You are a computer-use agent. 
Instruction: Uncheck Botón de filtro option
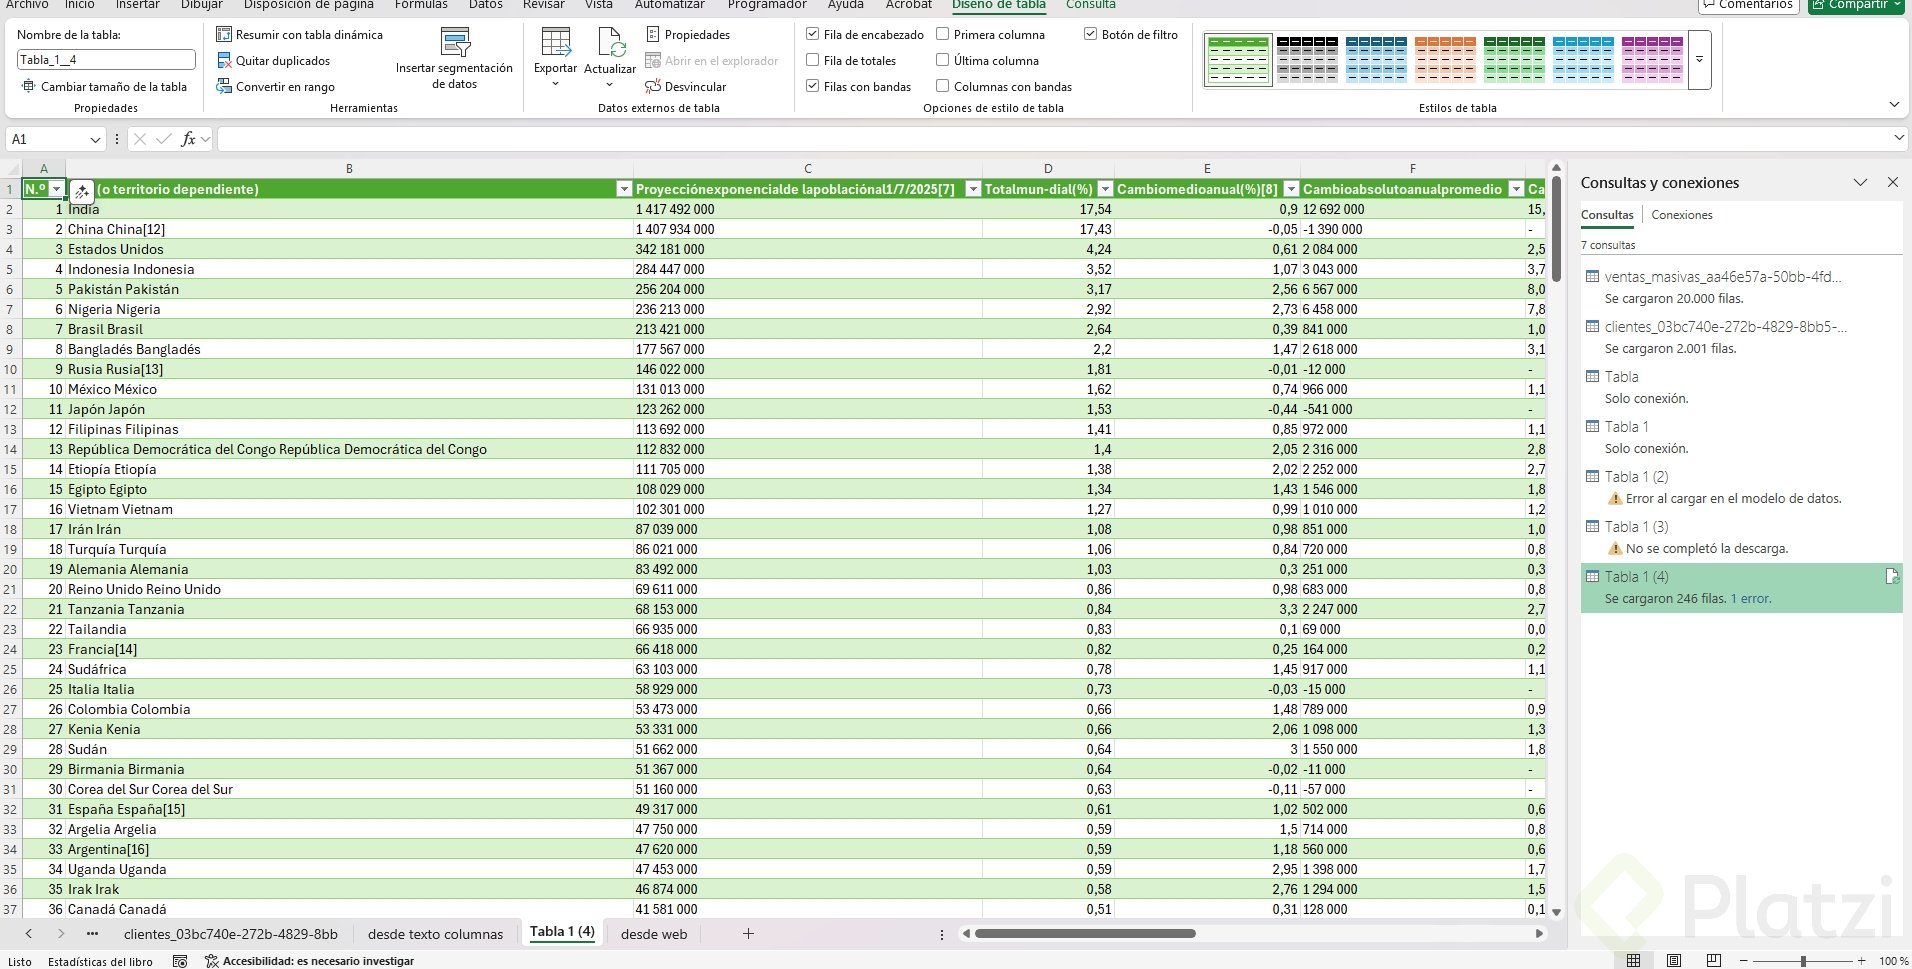[x=1091, y=35]
